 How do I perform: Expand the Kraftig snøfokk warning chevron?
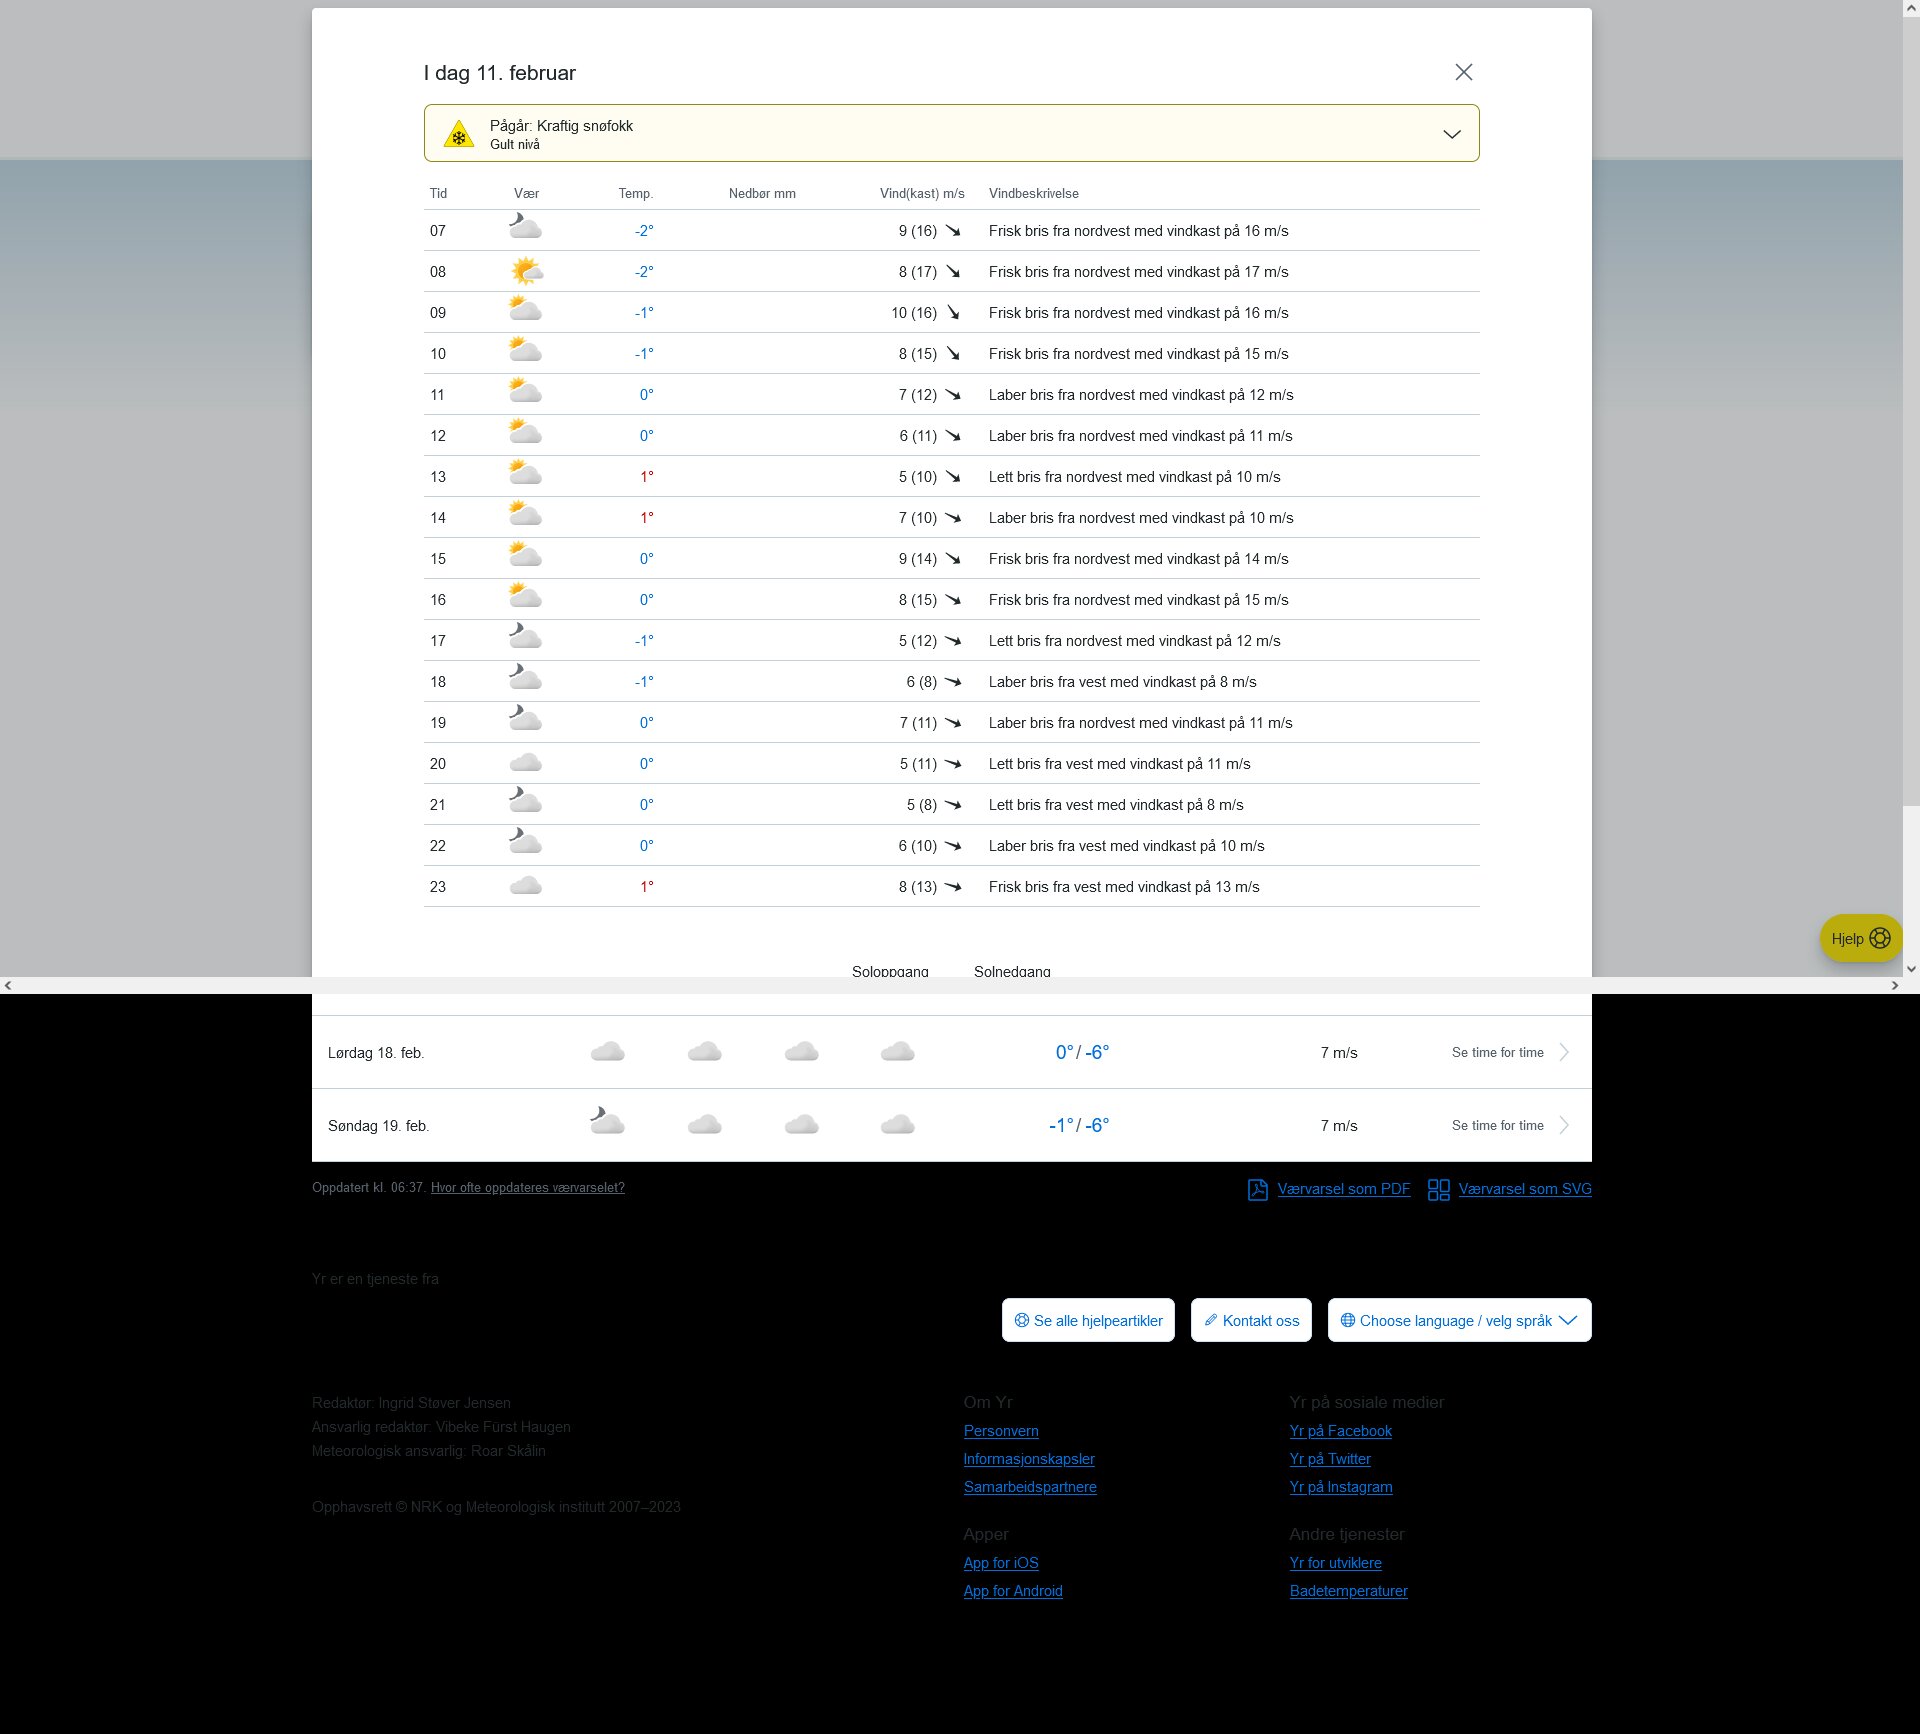[x=1451, y=134]
